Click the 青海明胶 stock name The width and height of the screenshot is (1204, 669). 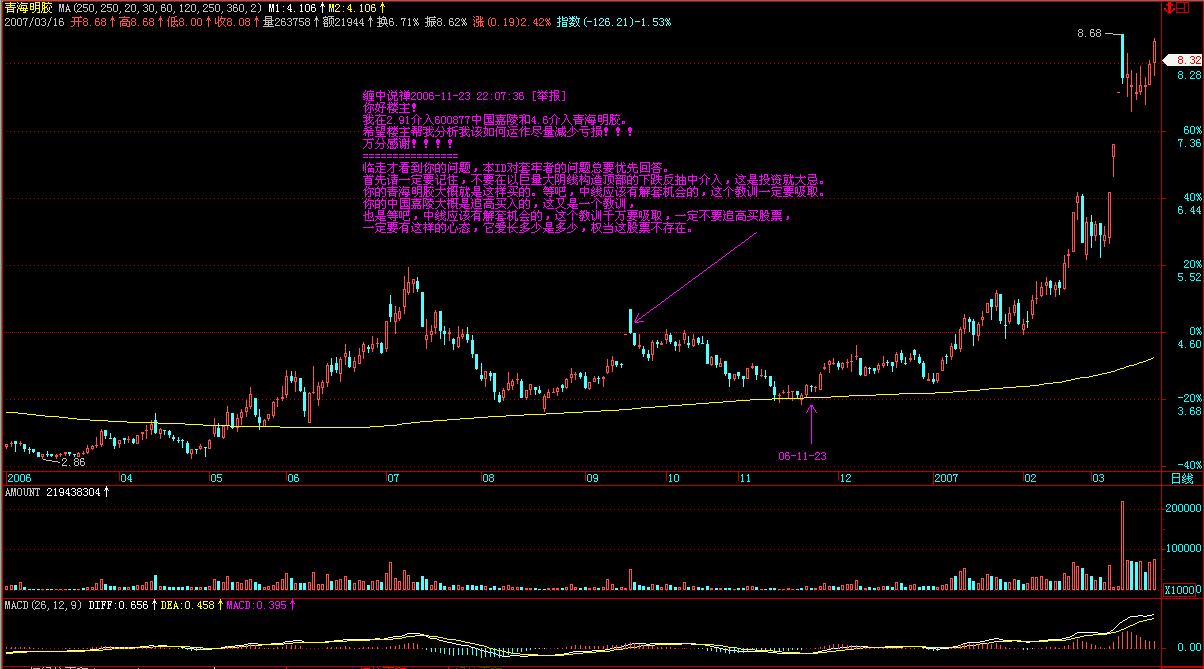(27, 8)
